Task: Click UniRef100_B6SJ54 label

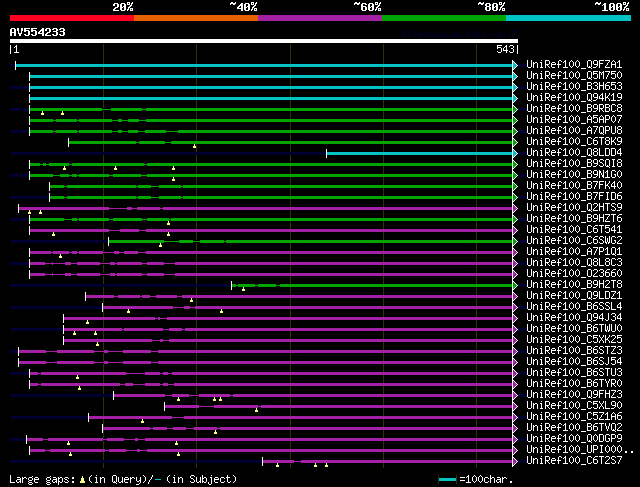Action: 574,362
